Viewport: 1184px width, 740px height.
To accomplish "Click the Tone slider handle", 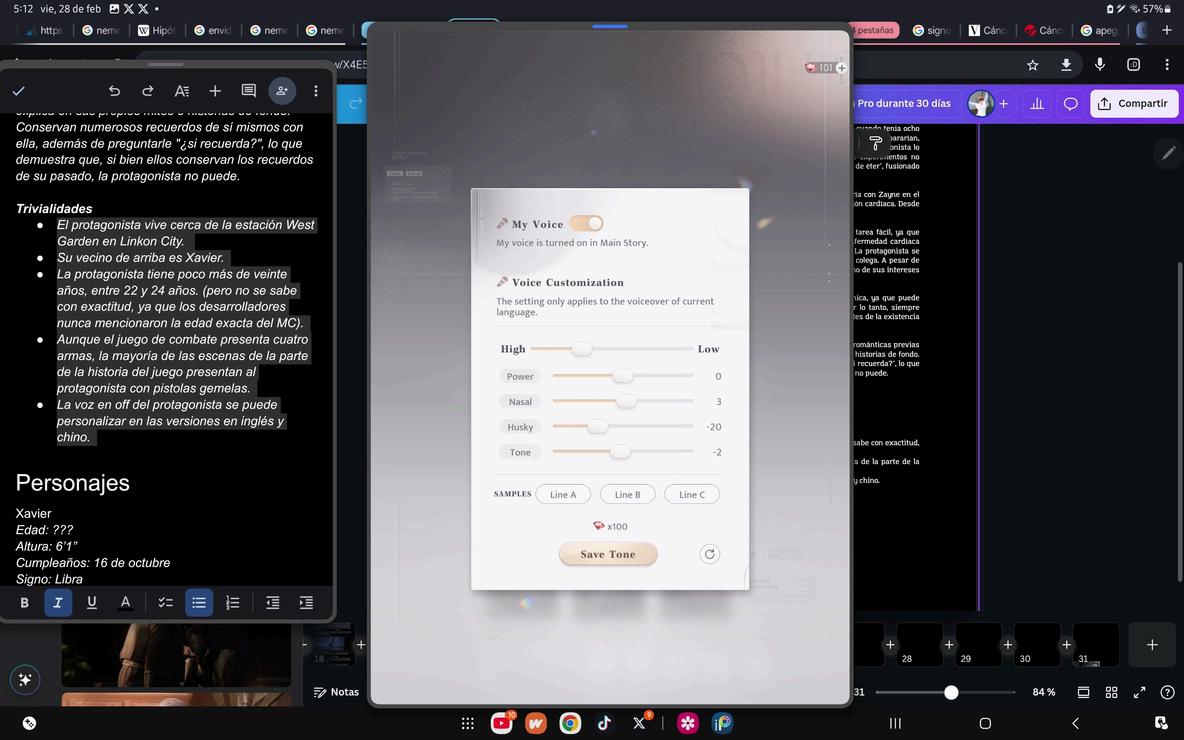I will coord(620,452).
